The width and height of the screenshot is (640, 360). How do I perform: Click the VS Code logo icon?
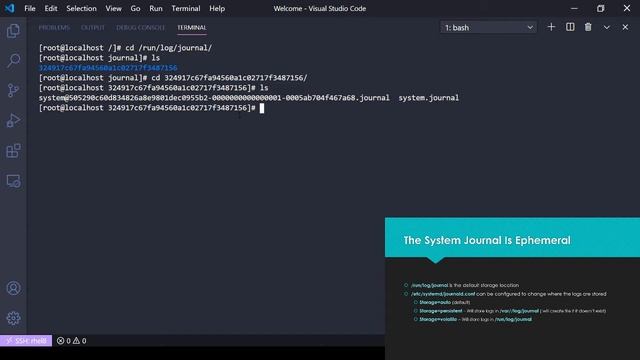click(x=9, y=8)
